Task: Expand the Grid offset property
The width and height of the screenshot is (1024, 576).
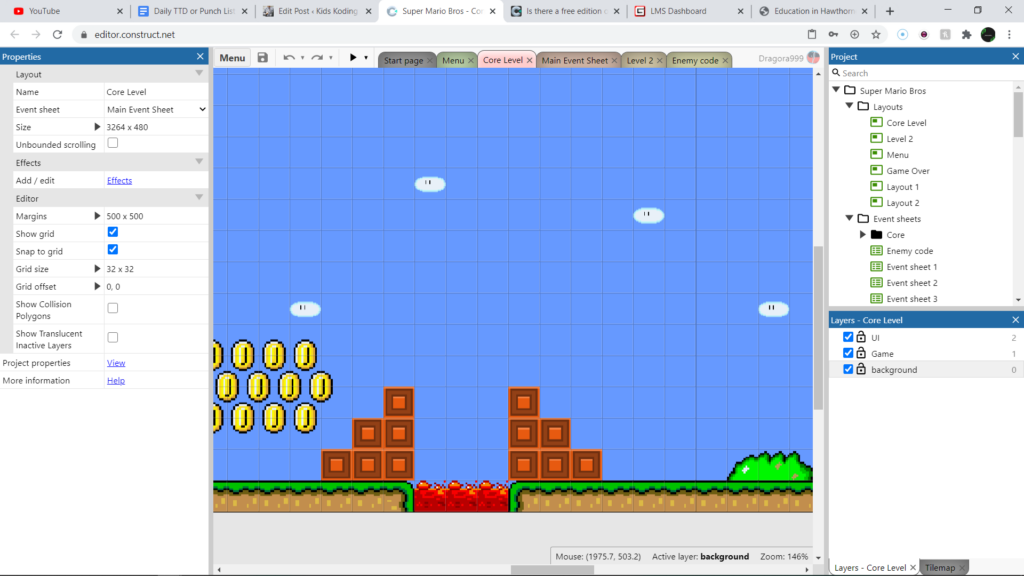Action: click(x=97, y=286)
